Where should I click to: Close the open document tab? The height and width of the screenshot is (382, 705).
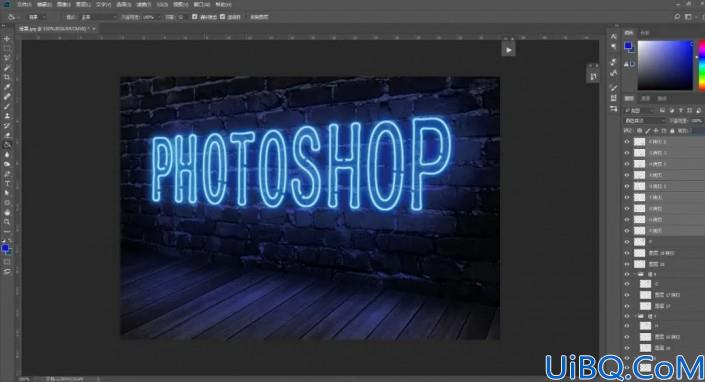click(94, 28)
